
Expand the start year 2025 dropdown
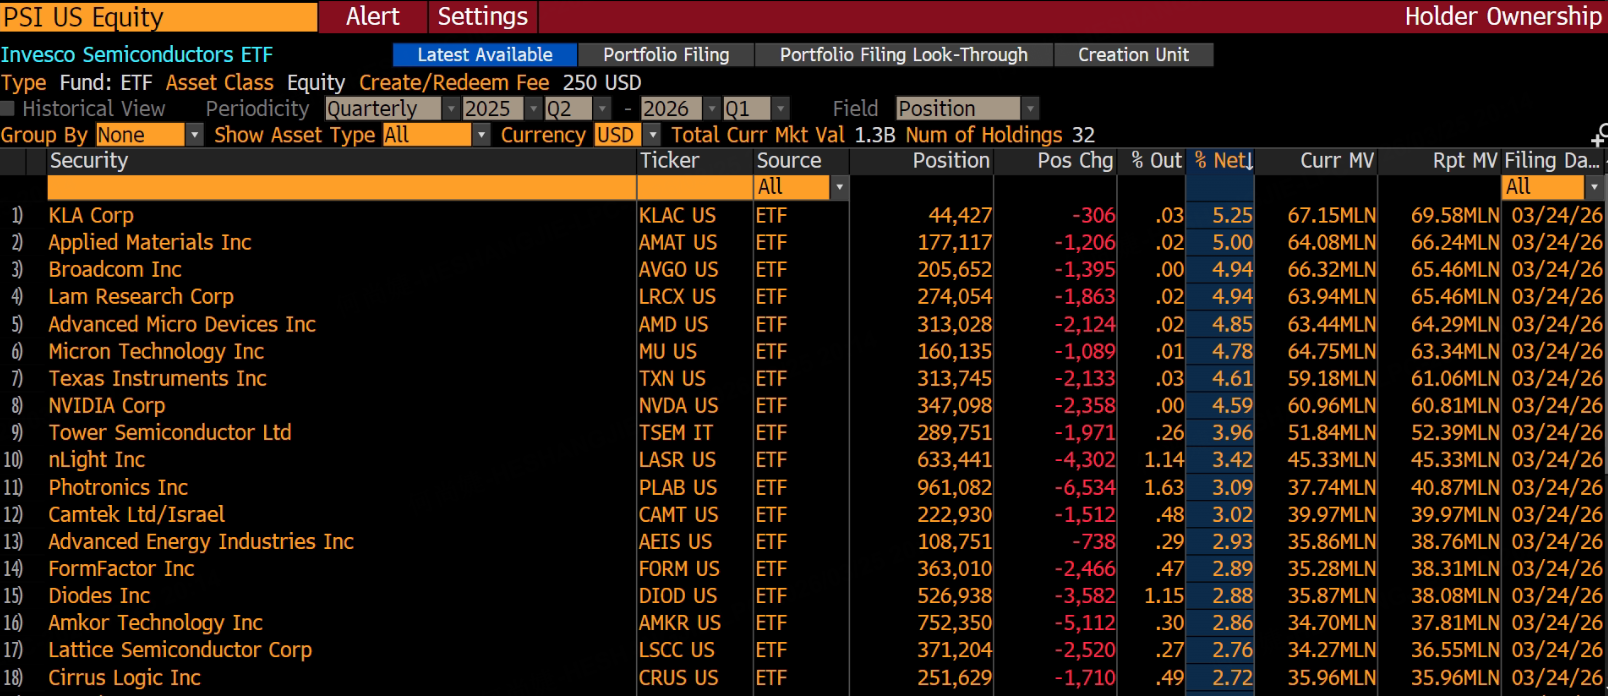502,108
